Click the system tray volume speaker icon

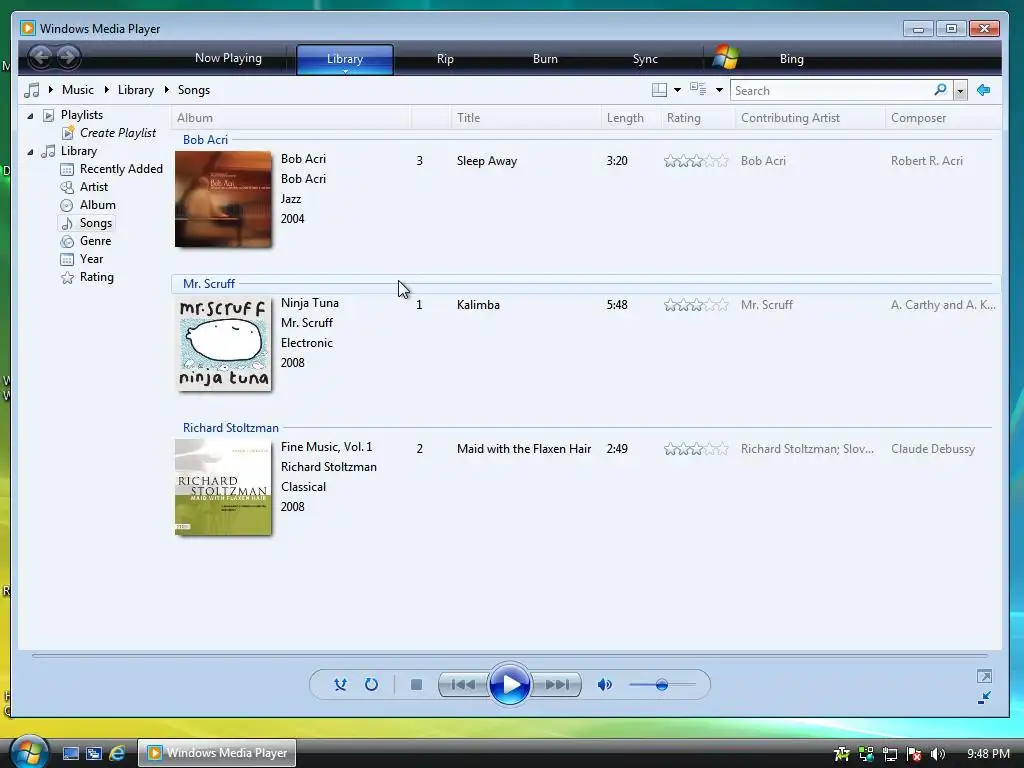click(x=938, y=754)
